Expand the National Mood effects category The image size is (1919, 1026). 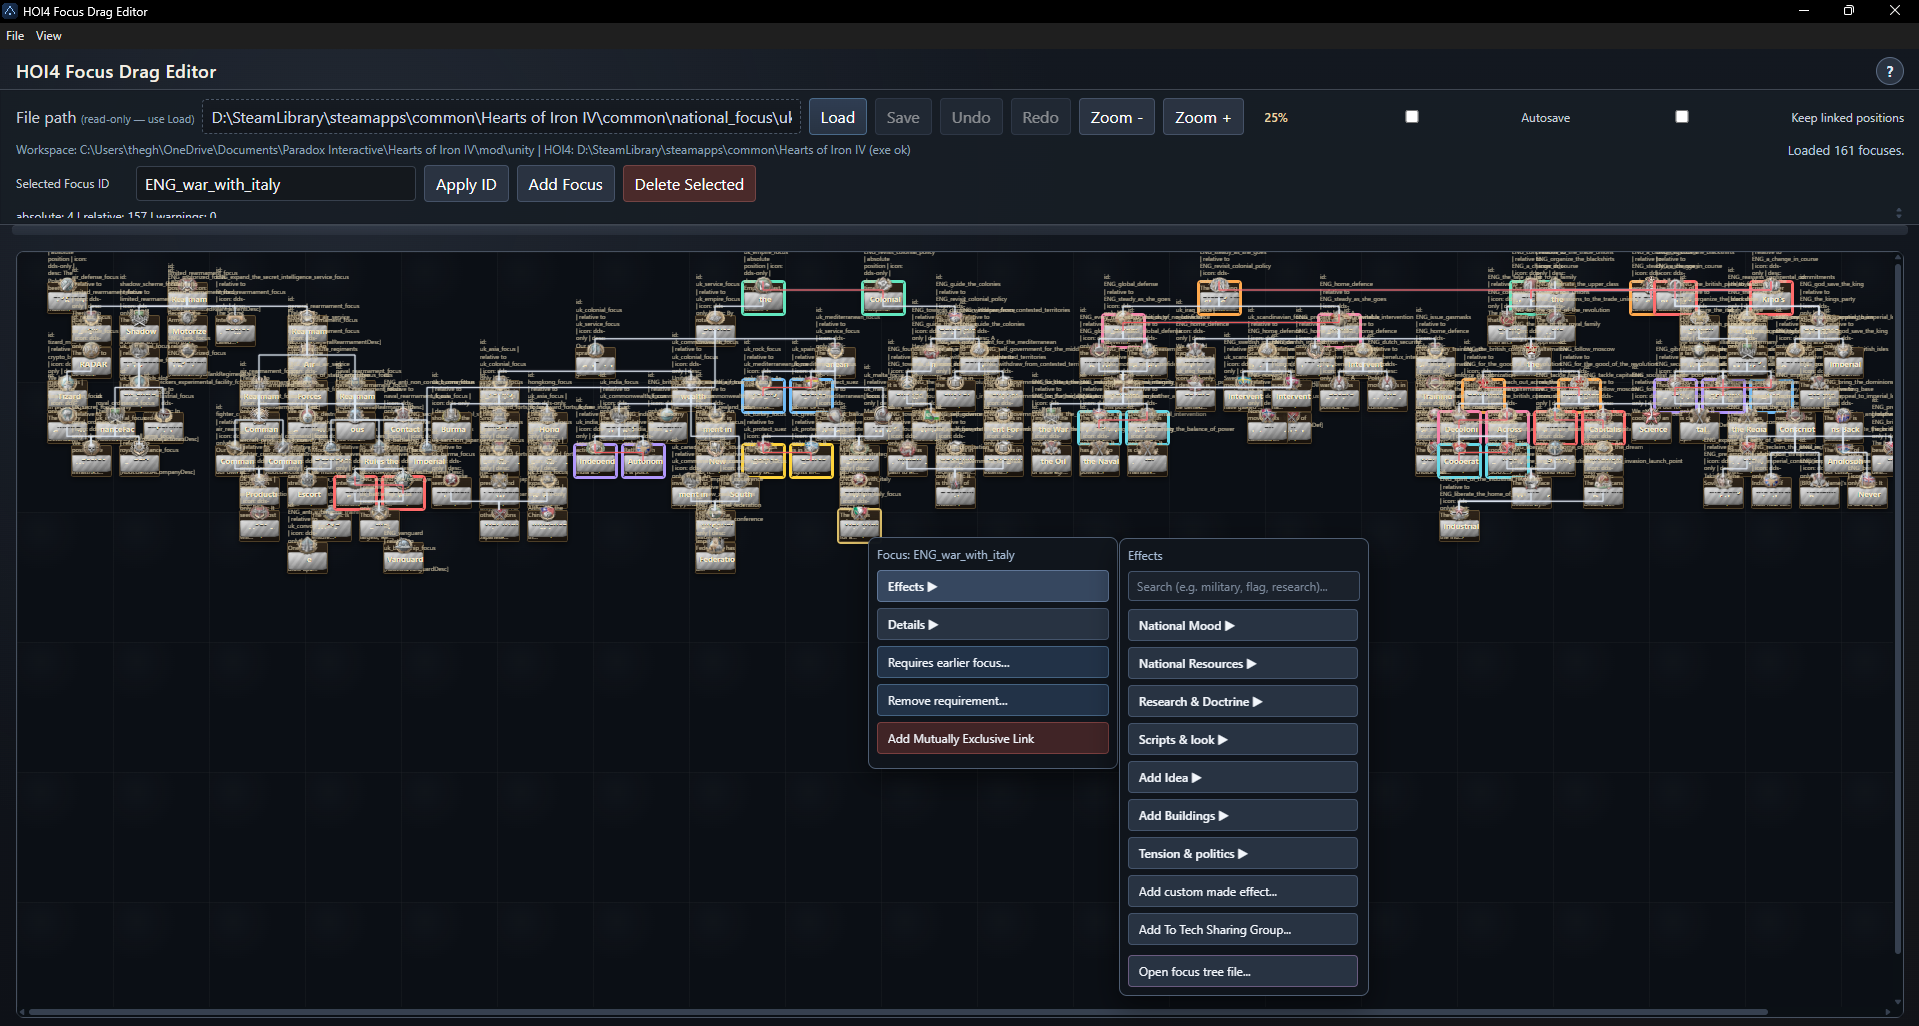1243,625
